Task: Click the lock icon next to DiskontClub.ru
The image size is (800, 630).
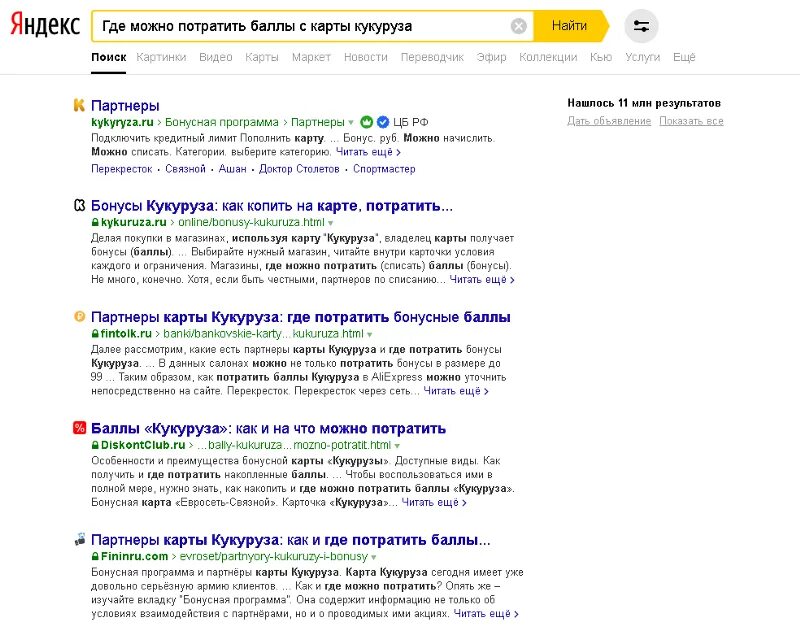Action: [95, 445]
